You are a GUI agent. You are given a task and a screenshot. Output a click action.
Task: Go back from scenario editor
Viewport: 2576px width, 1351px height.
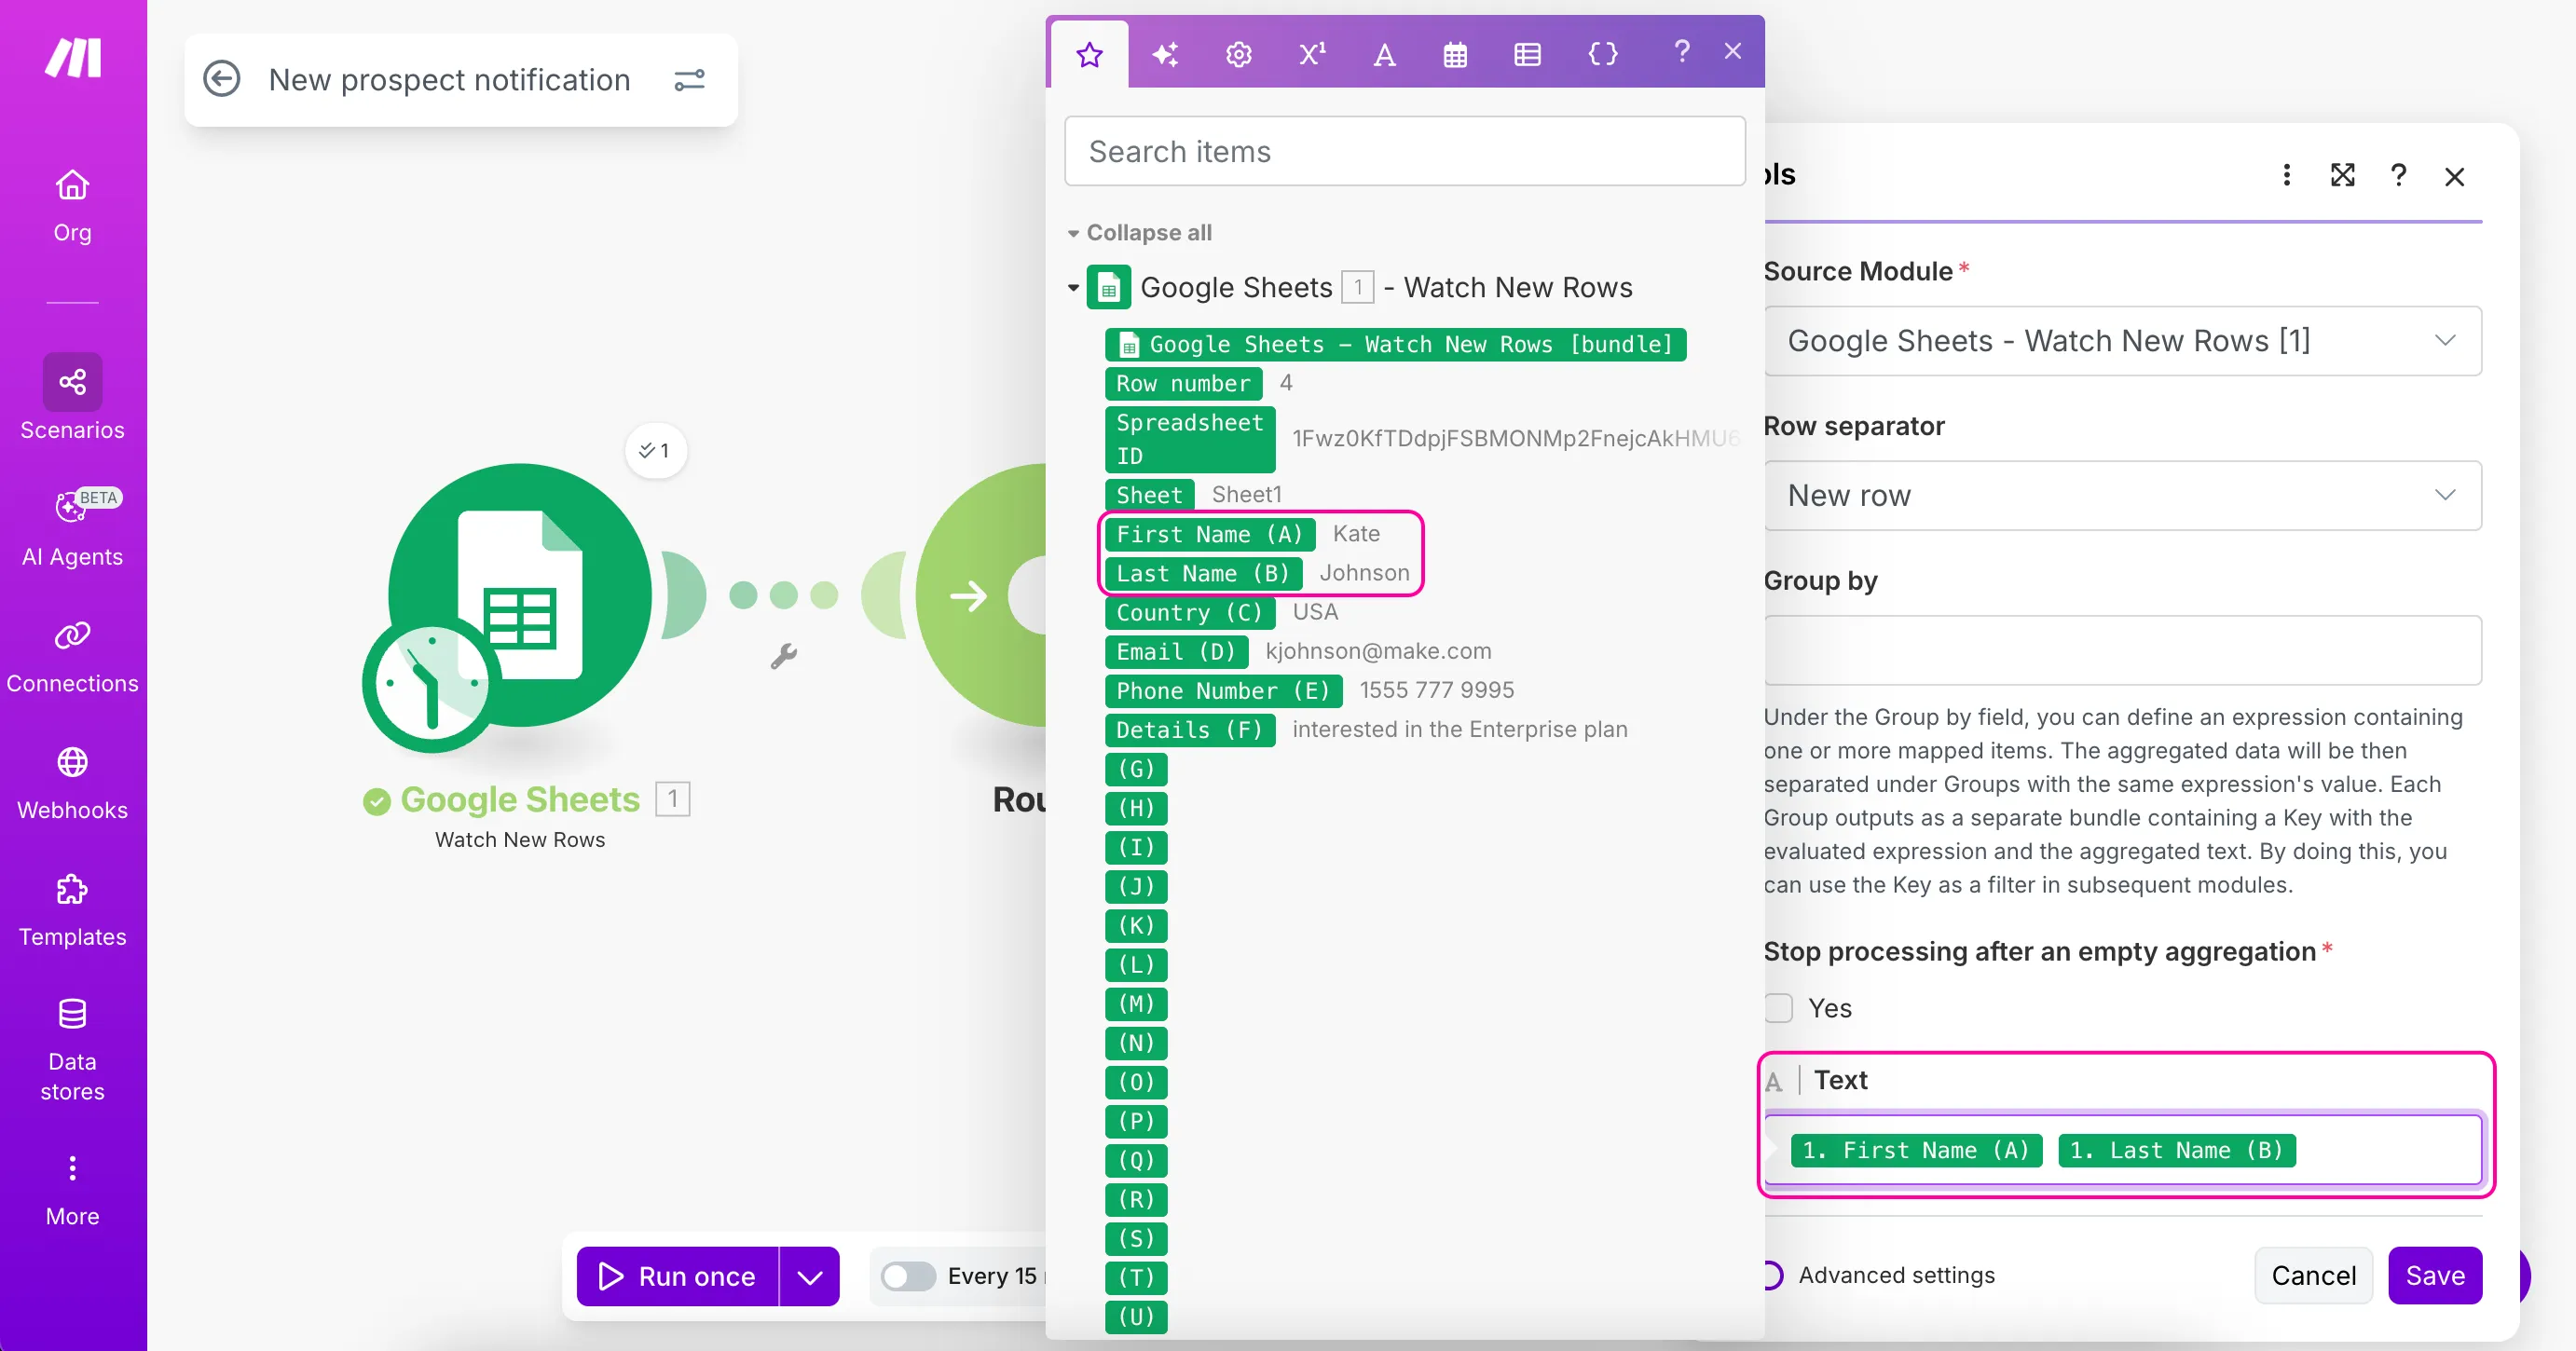pyautogui.click(x=222, y=79)
